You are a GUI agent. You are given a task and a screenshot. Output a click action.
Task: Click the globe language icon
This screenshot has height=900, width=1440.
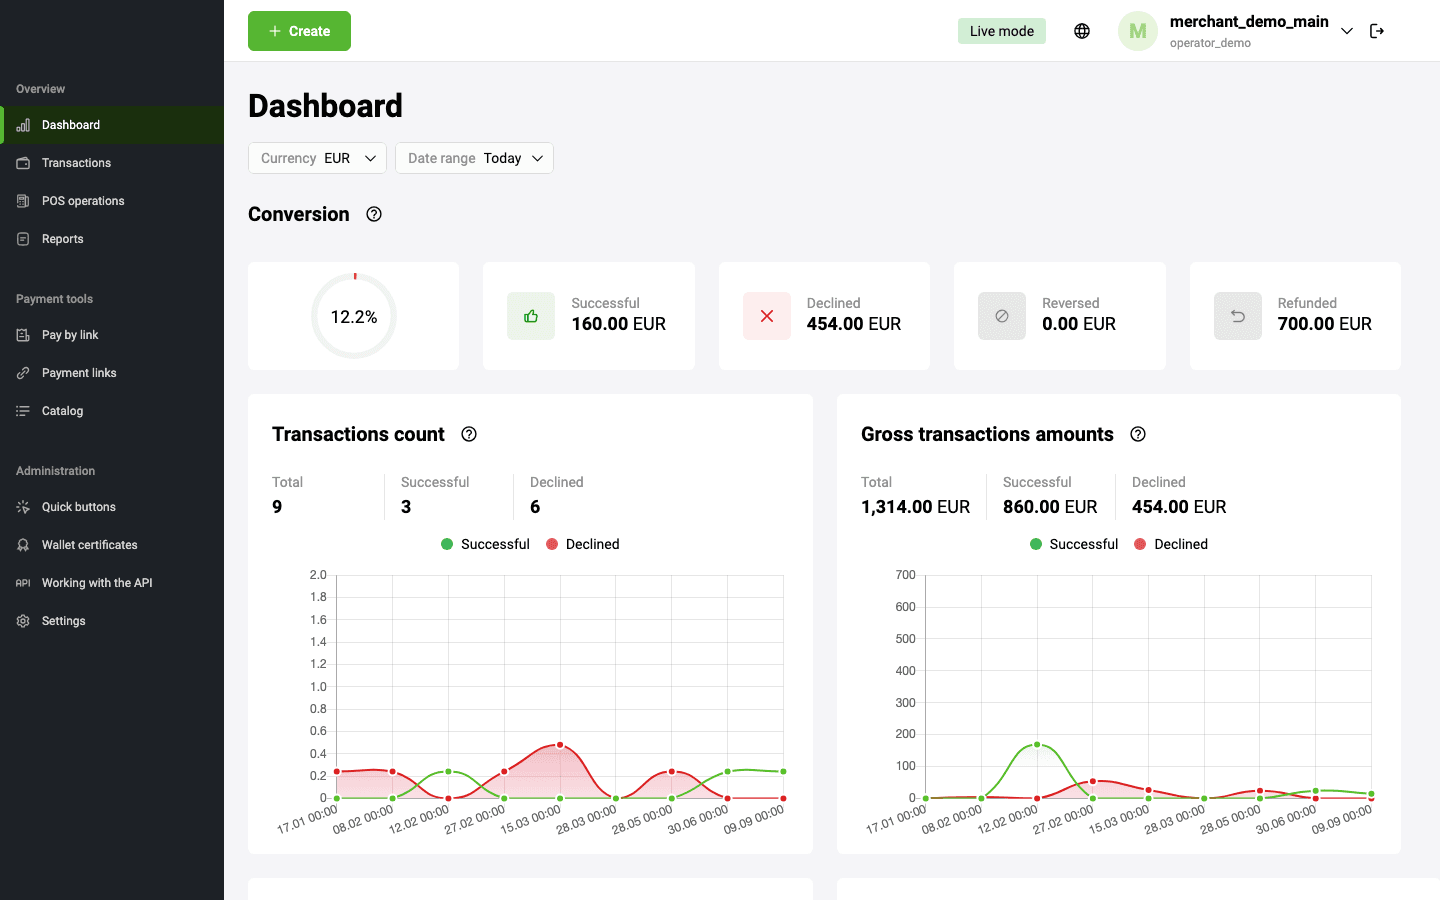[1082, 31]
